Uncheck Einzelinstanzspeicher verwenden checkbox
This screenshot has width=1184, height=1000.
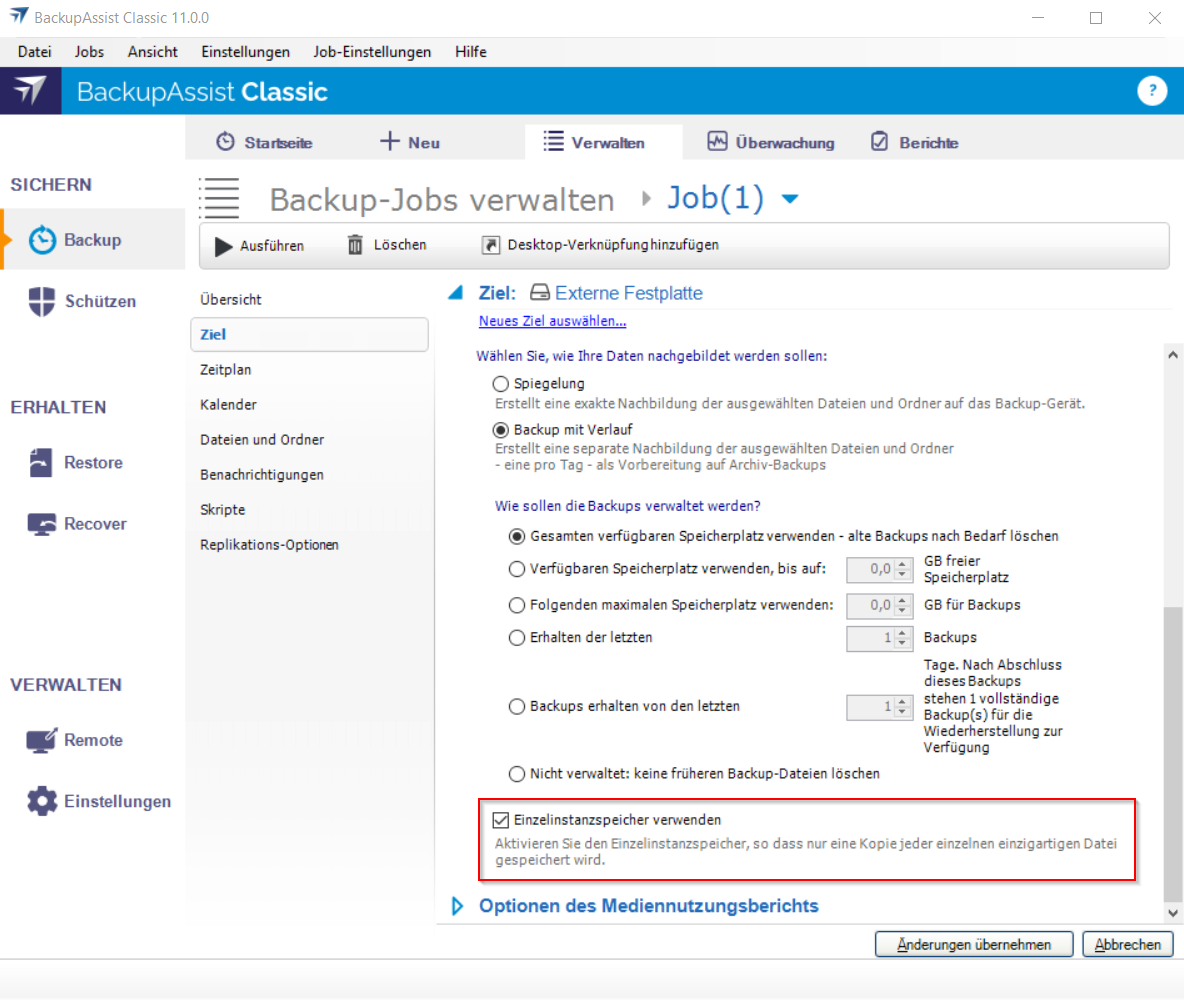click(502, 820)
